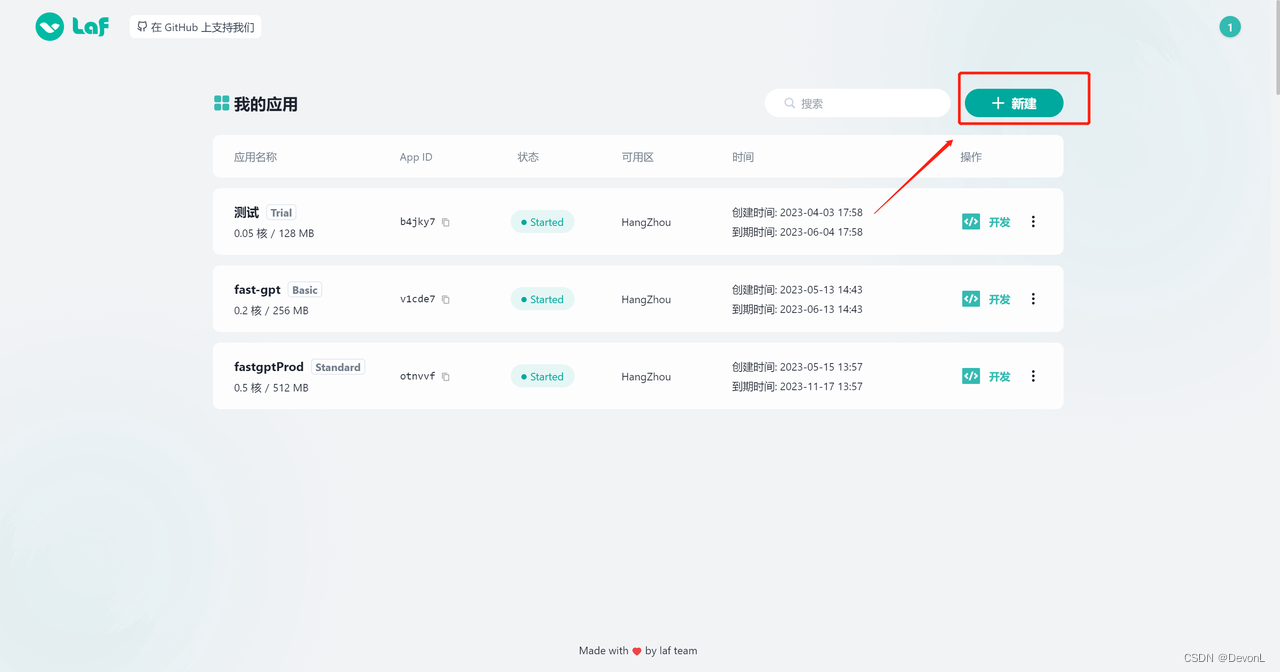The image size is (1280, 672).
Task: Click the Basic plan badge
Action: [x=305, y=290]
